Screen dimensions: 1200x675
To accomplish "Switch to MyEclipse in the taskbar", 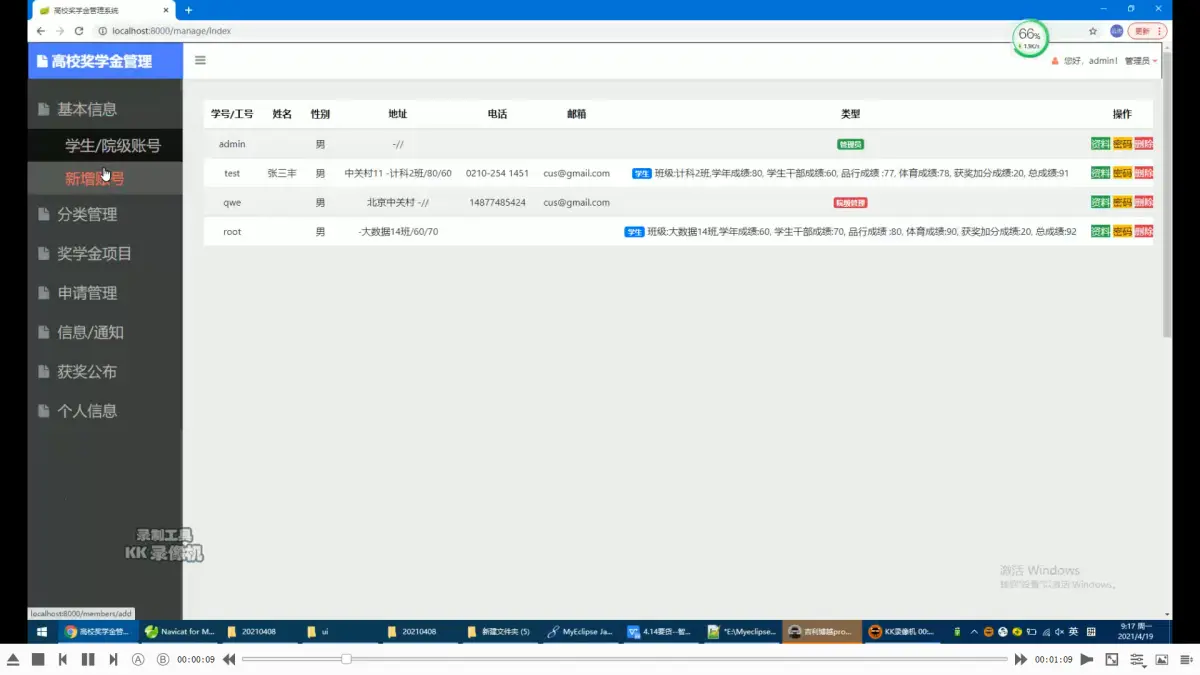I will pyautogui.click(x=581, y=632).
